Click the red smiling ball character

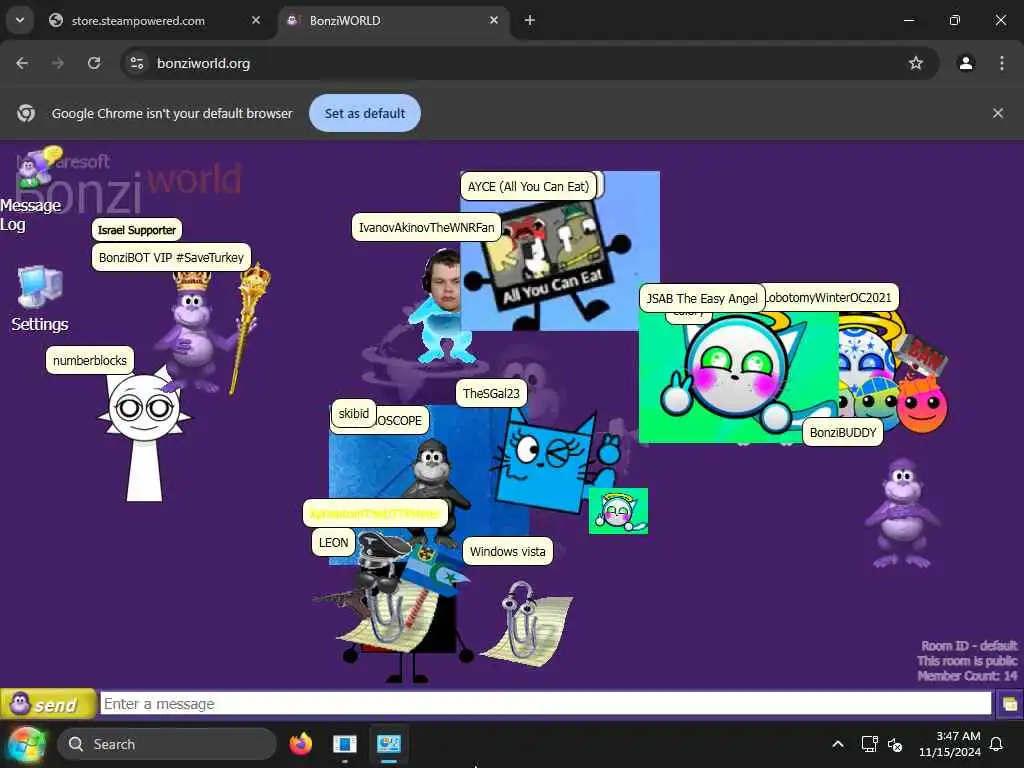tap(921, 405)
